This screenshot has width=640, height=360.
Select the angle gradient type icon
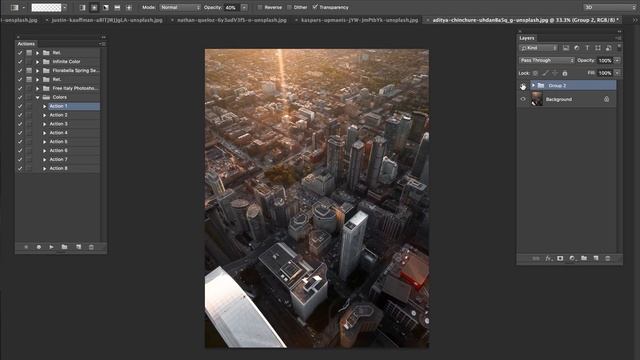coord(106,7)
